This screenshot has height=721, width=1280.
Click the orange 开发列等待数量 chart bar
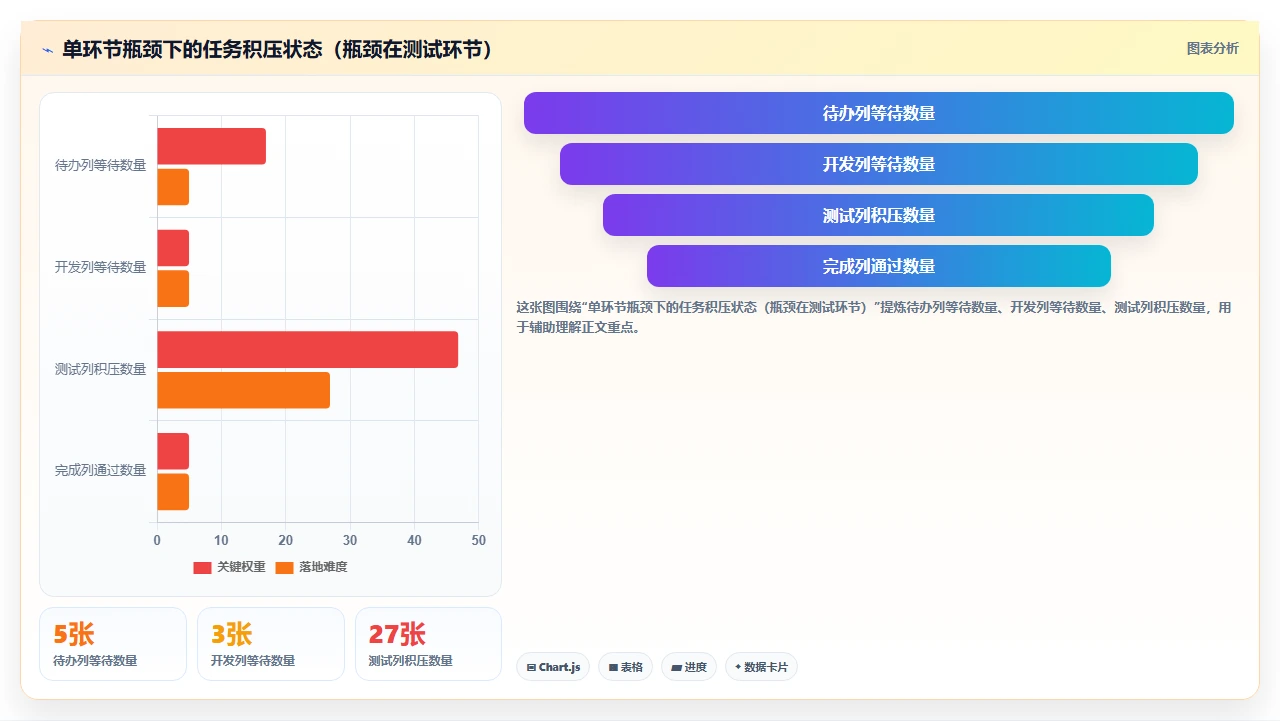point(173,289)
